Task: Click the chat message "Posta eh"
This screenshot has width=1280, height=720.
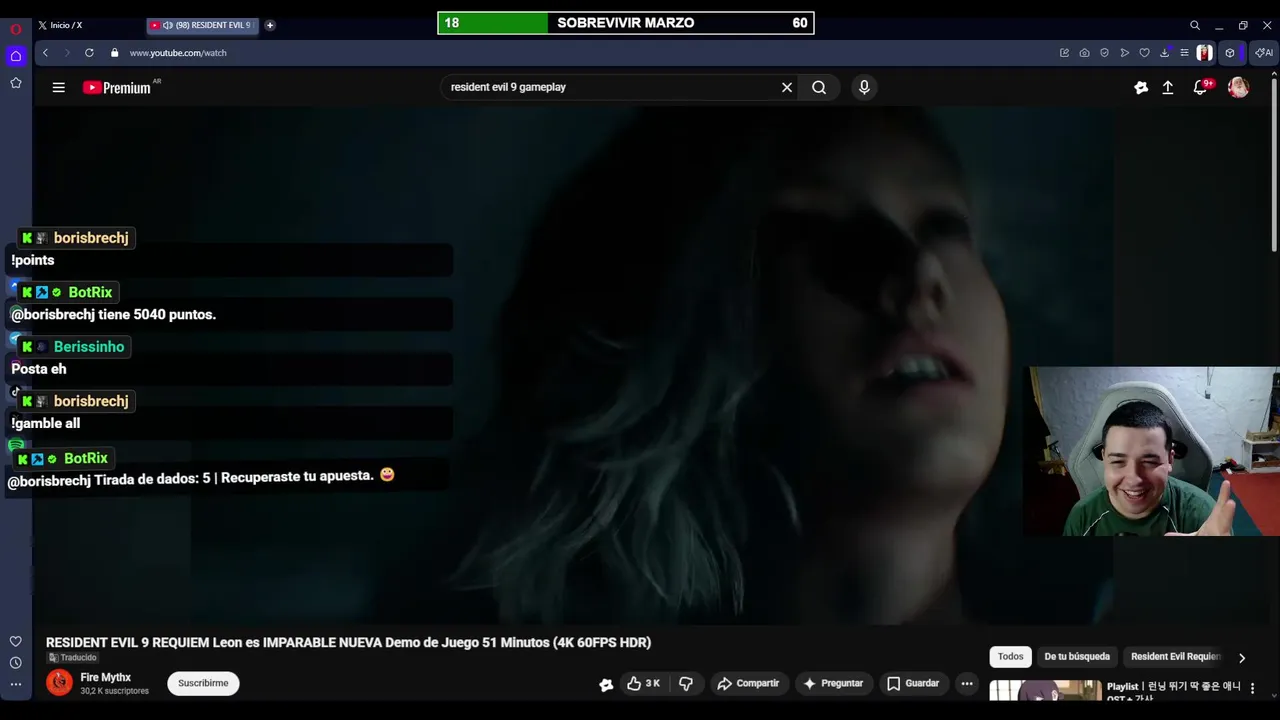Action: 39,369
